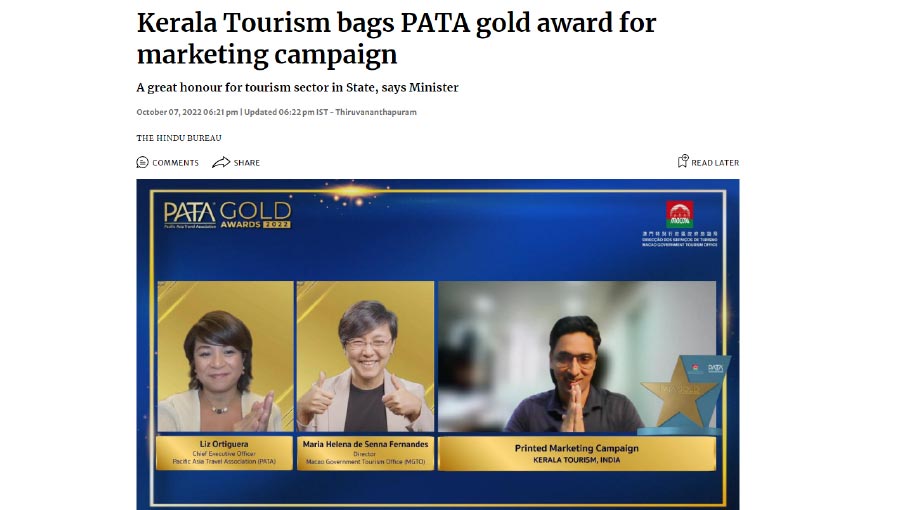Click the Printed Marketing Campaign gold banner
Image resolution: width=907 pixels, height=510 pixels.
click(577, 453)
